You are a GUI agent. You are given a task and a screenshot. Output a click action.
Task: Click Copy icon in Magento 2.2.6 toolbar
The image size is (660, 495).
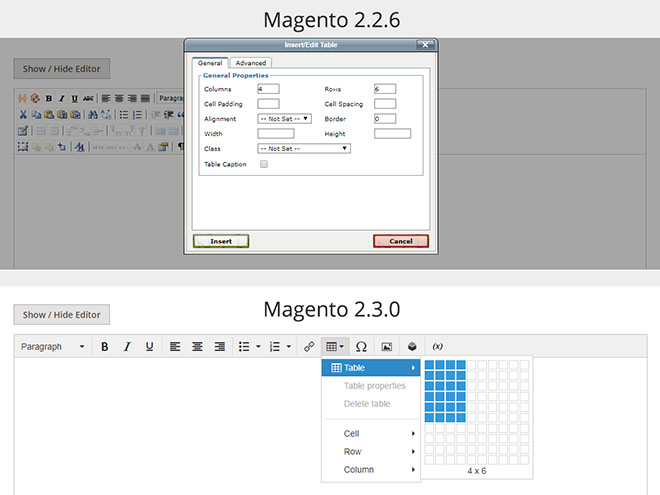pyautogui.click(x=36, y=114)
